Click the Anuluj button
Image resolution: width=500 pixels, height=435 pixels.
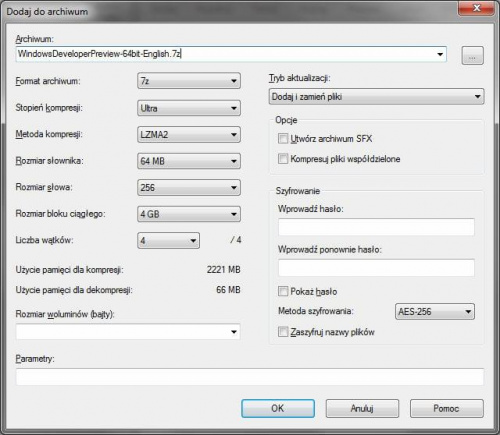tap(362, 408)
